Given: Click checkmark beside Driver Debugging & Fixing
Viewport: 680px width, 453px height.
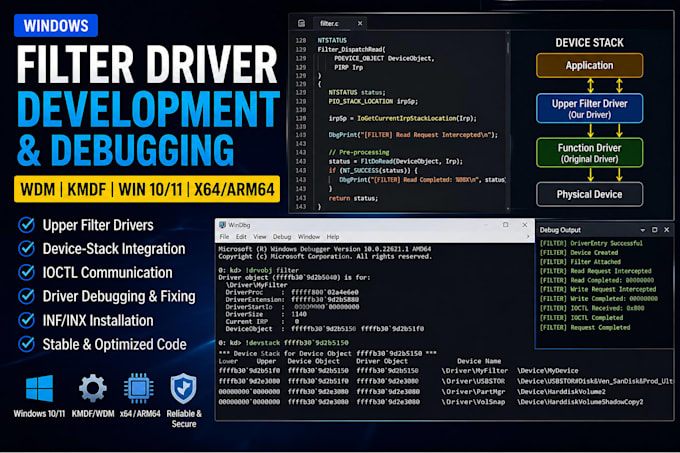Looking at the screenshot, I should pos(27,296).
